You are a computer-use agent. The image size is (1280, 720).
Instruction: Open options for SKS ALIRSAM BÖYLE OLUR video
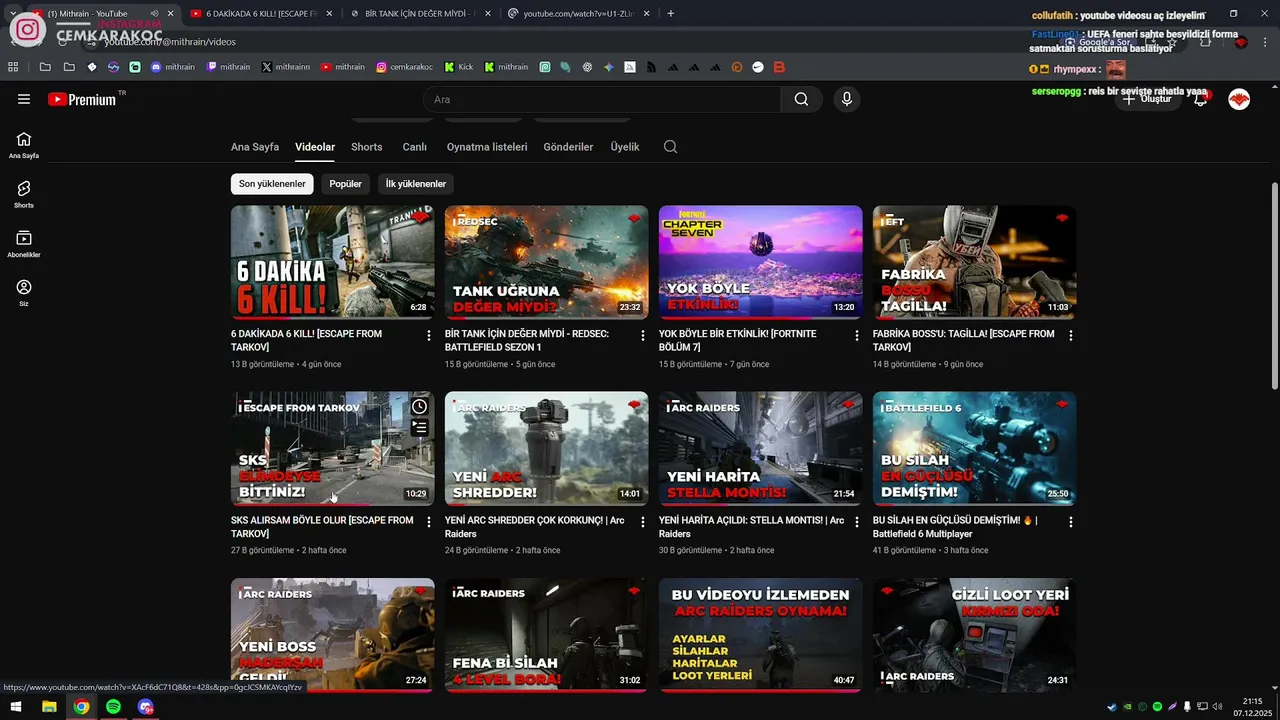(x=429, y=522)
